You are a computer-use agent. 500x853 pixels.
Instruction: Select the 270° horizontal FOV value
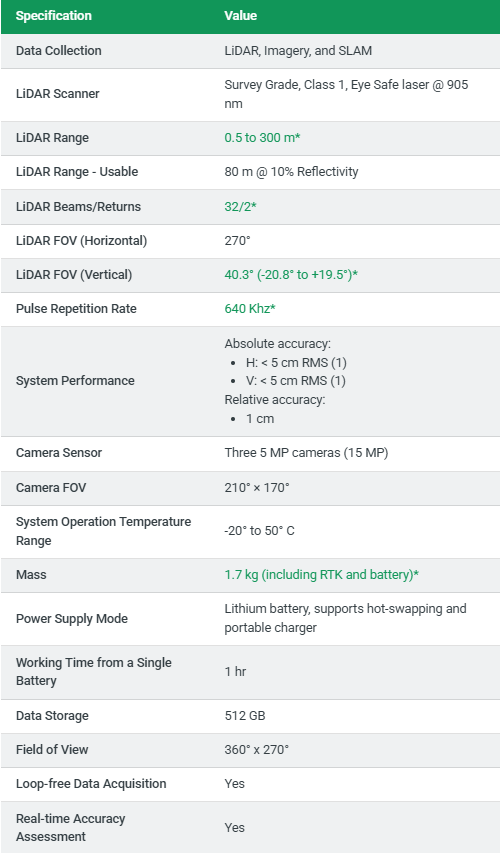tap(237, 240)
